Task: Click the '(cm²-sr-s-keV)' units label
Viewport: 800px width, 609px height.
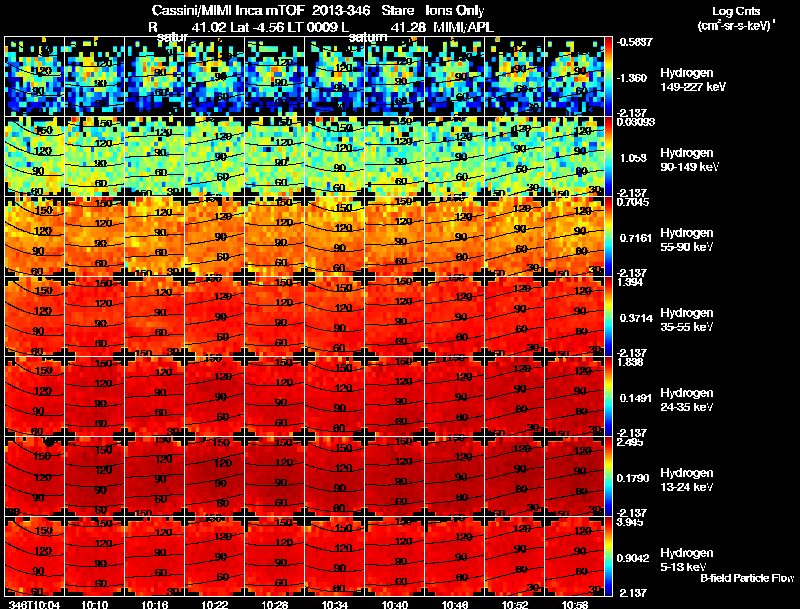Action: pos(735,26)
